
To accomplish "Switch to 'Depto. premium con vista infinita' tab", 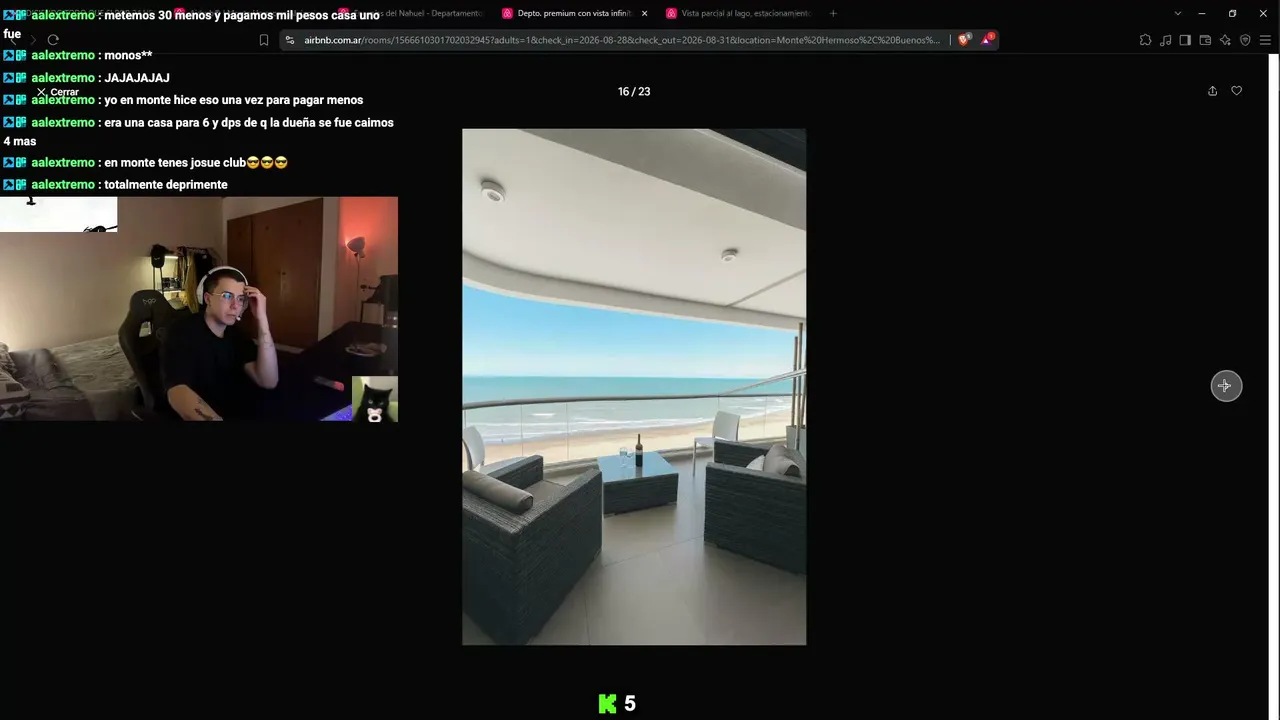I will click(x=573, y=13).
